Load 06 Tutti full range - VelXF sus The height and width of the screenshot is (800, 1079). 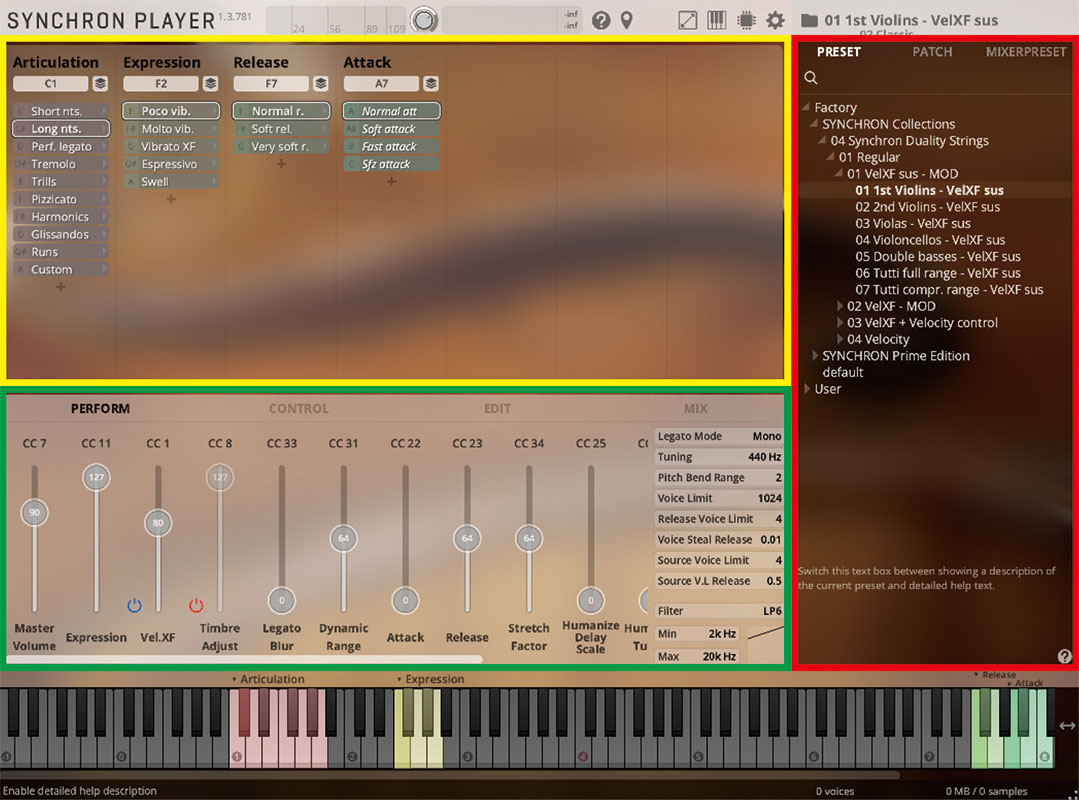pyautogui.click(x=937, y=273)
